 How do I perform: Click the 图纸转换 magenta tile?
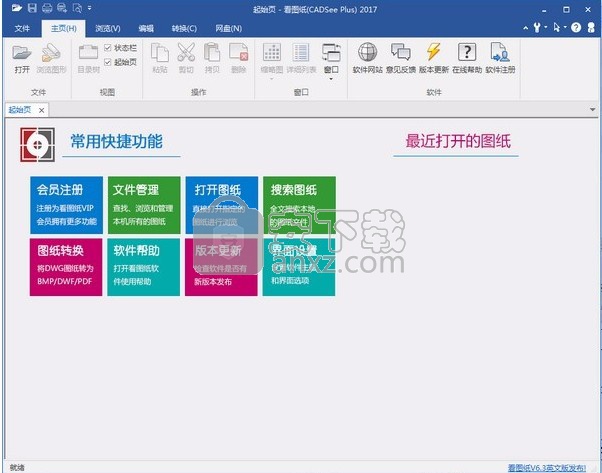[66, 267]
